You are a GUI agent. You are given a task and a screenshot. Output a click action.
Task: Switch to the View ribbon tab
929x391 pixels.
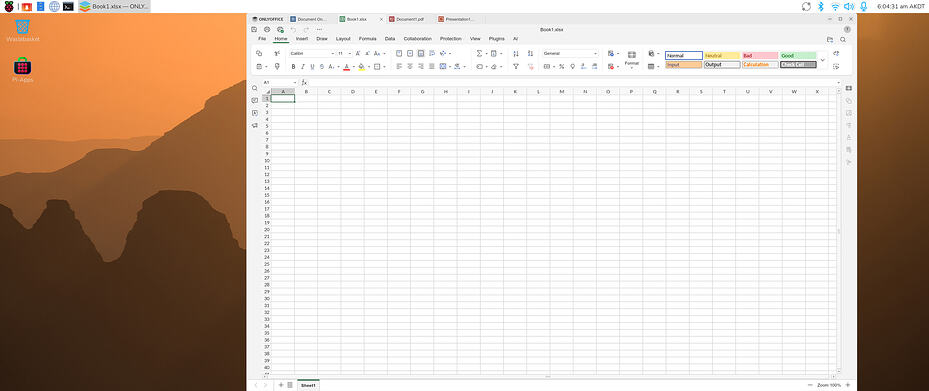475,39
